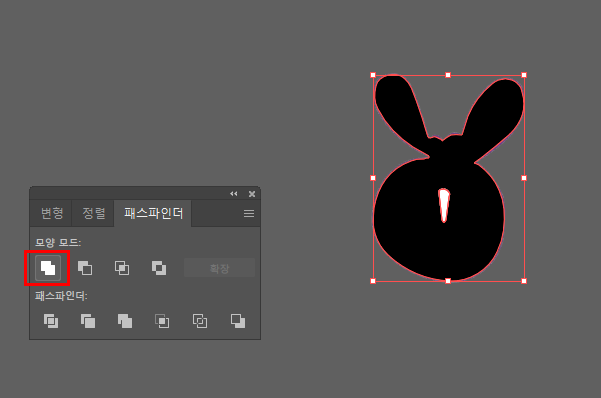Click the left-middle bounding box handle
Screen dimensions: 601x398
pyautogui.click(x=373, y=178)
